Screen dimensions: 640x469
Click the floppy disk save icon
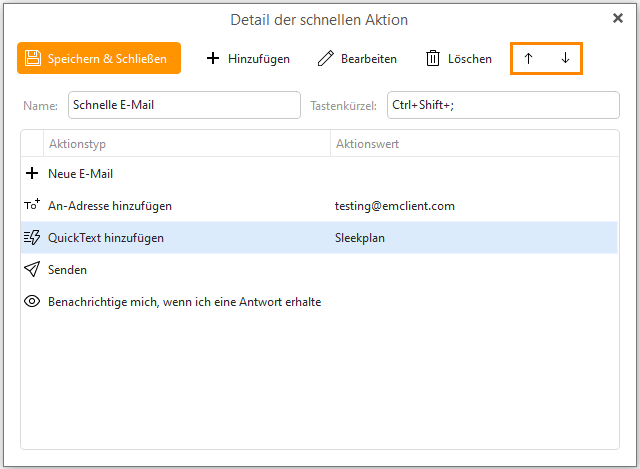click(33, 58)
